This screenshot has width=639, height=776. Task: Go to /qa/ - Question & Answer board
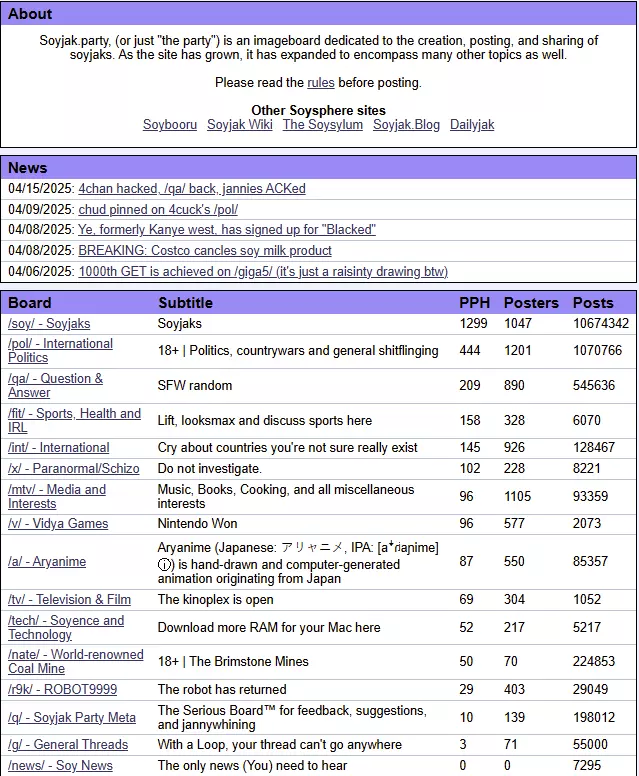click(55, 386)
